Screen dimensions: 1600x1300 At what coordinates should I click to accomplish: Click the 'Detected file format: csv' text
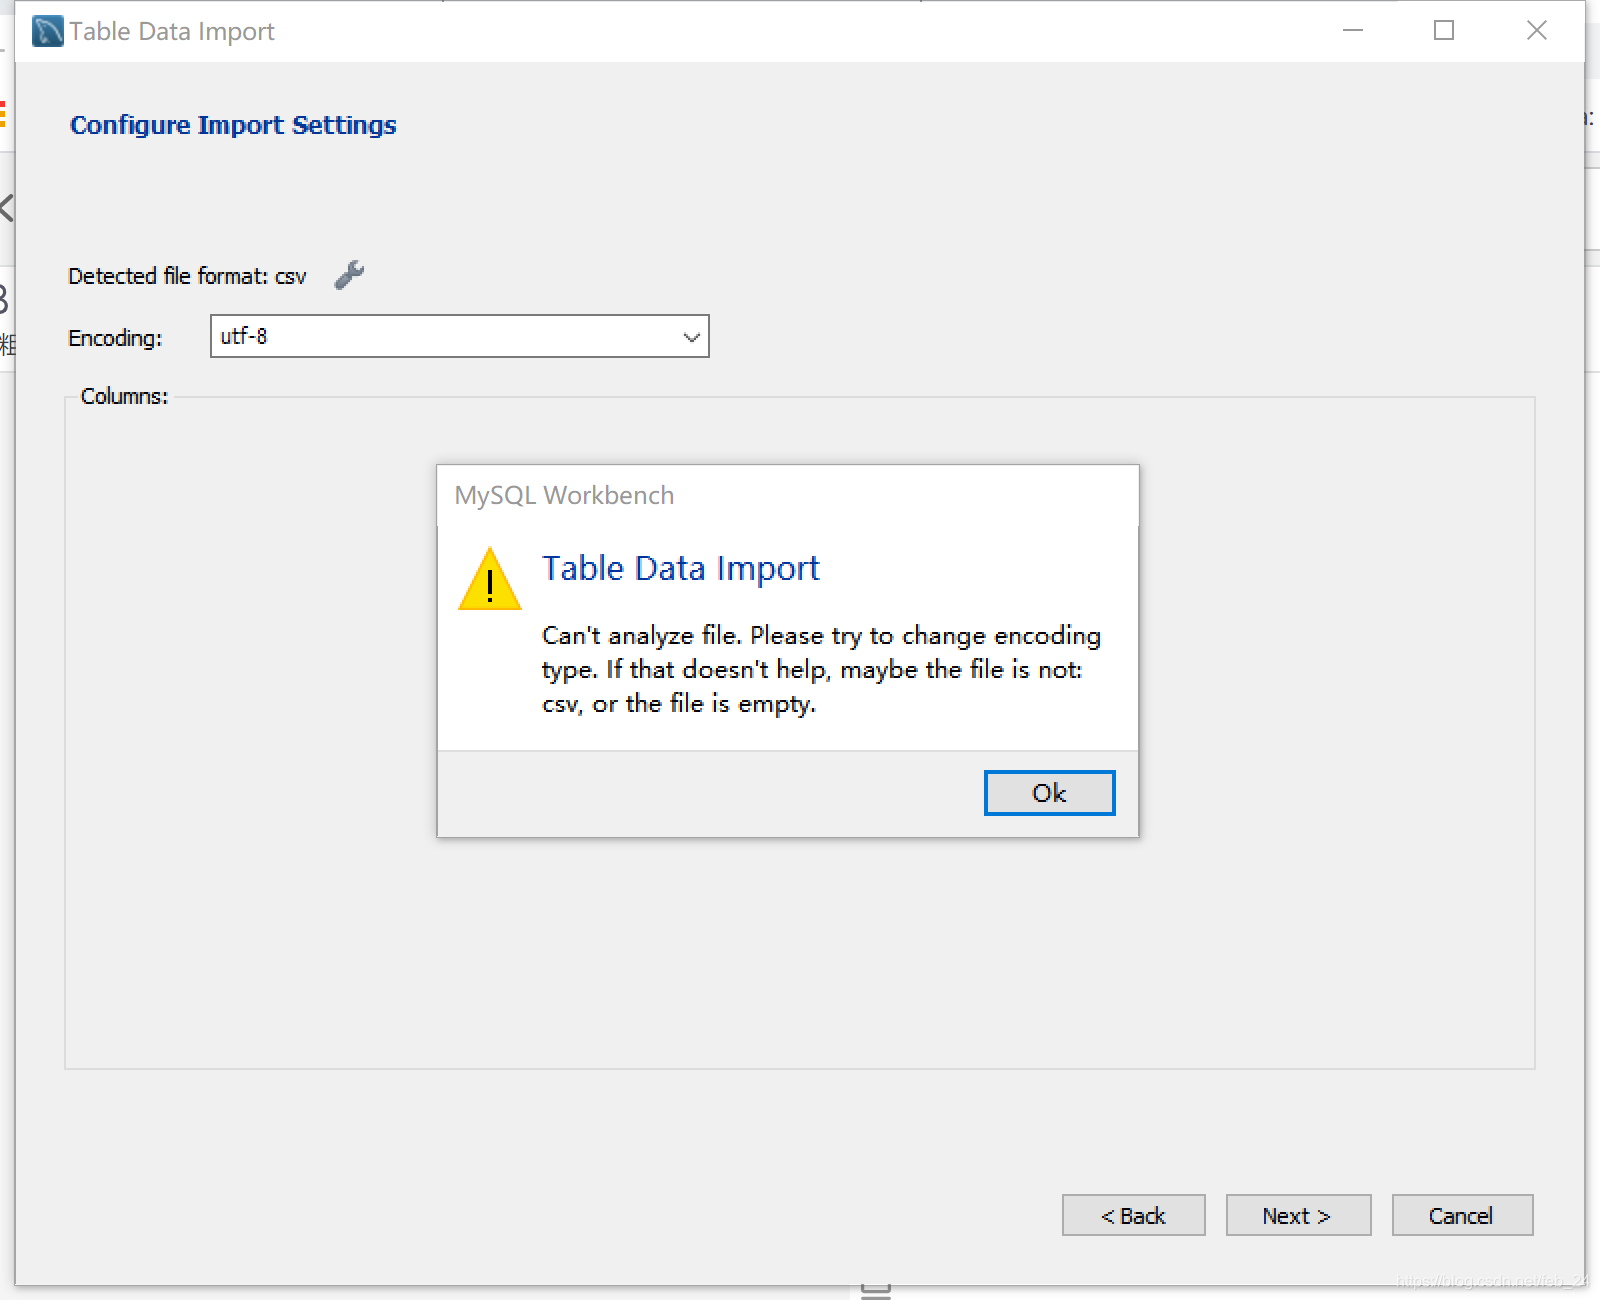pyautogui.click(x=187, y=276)
